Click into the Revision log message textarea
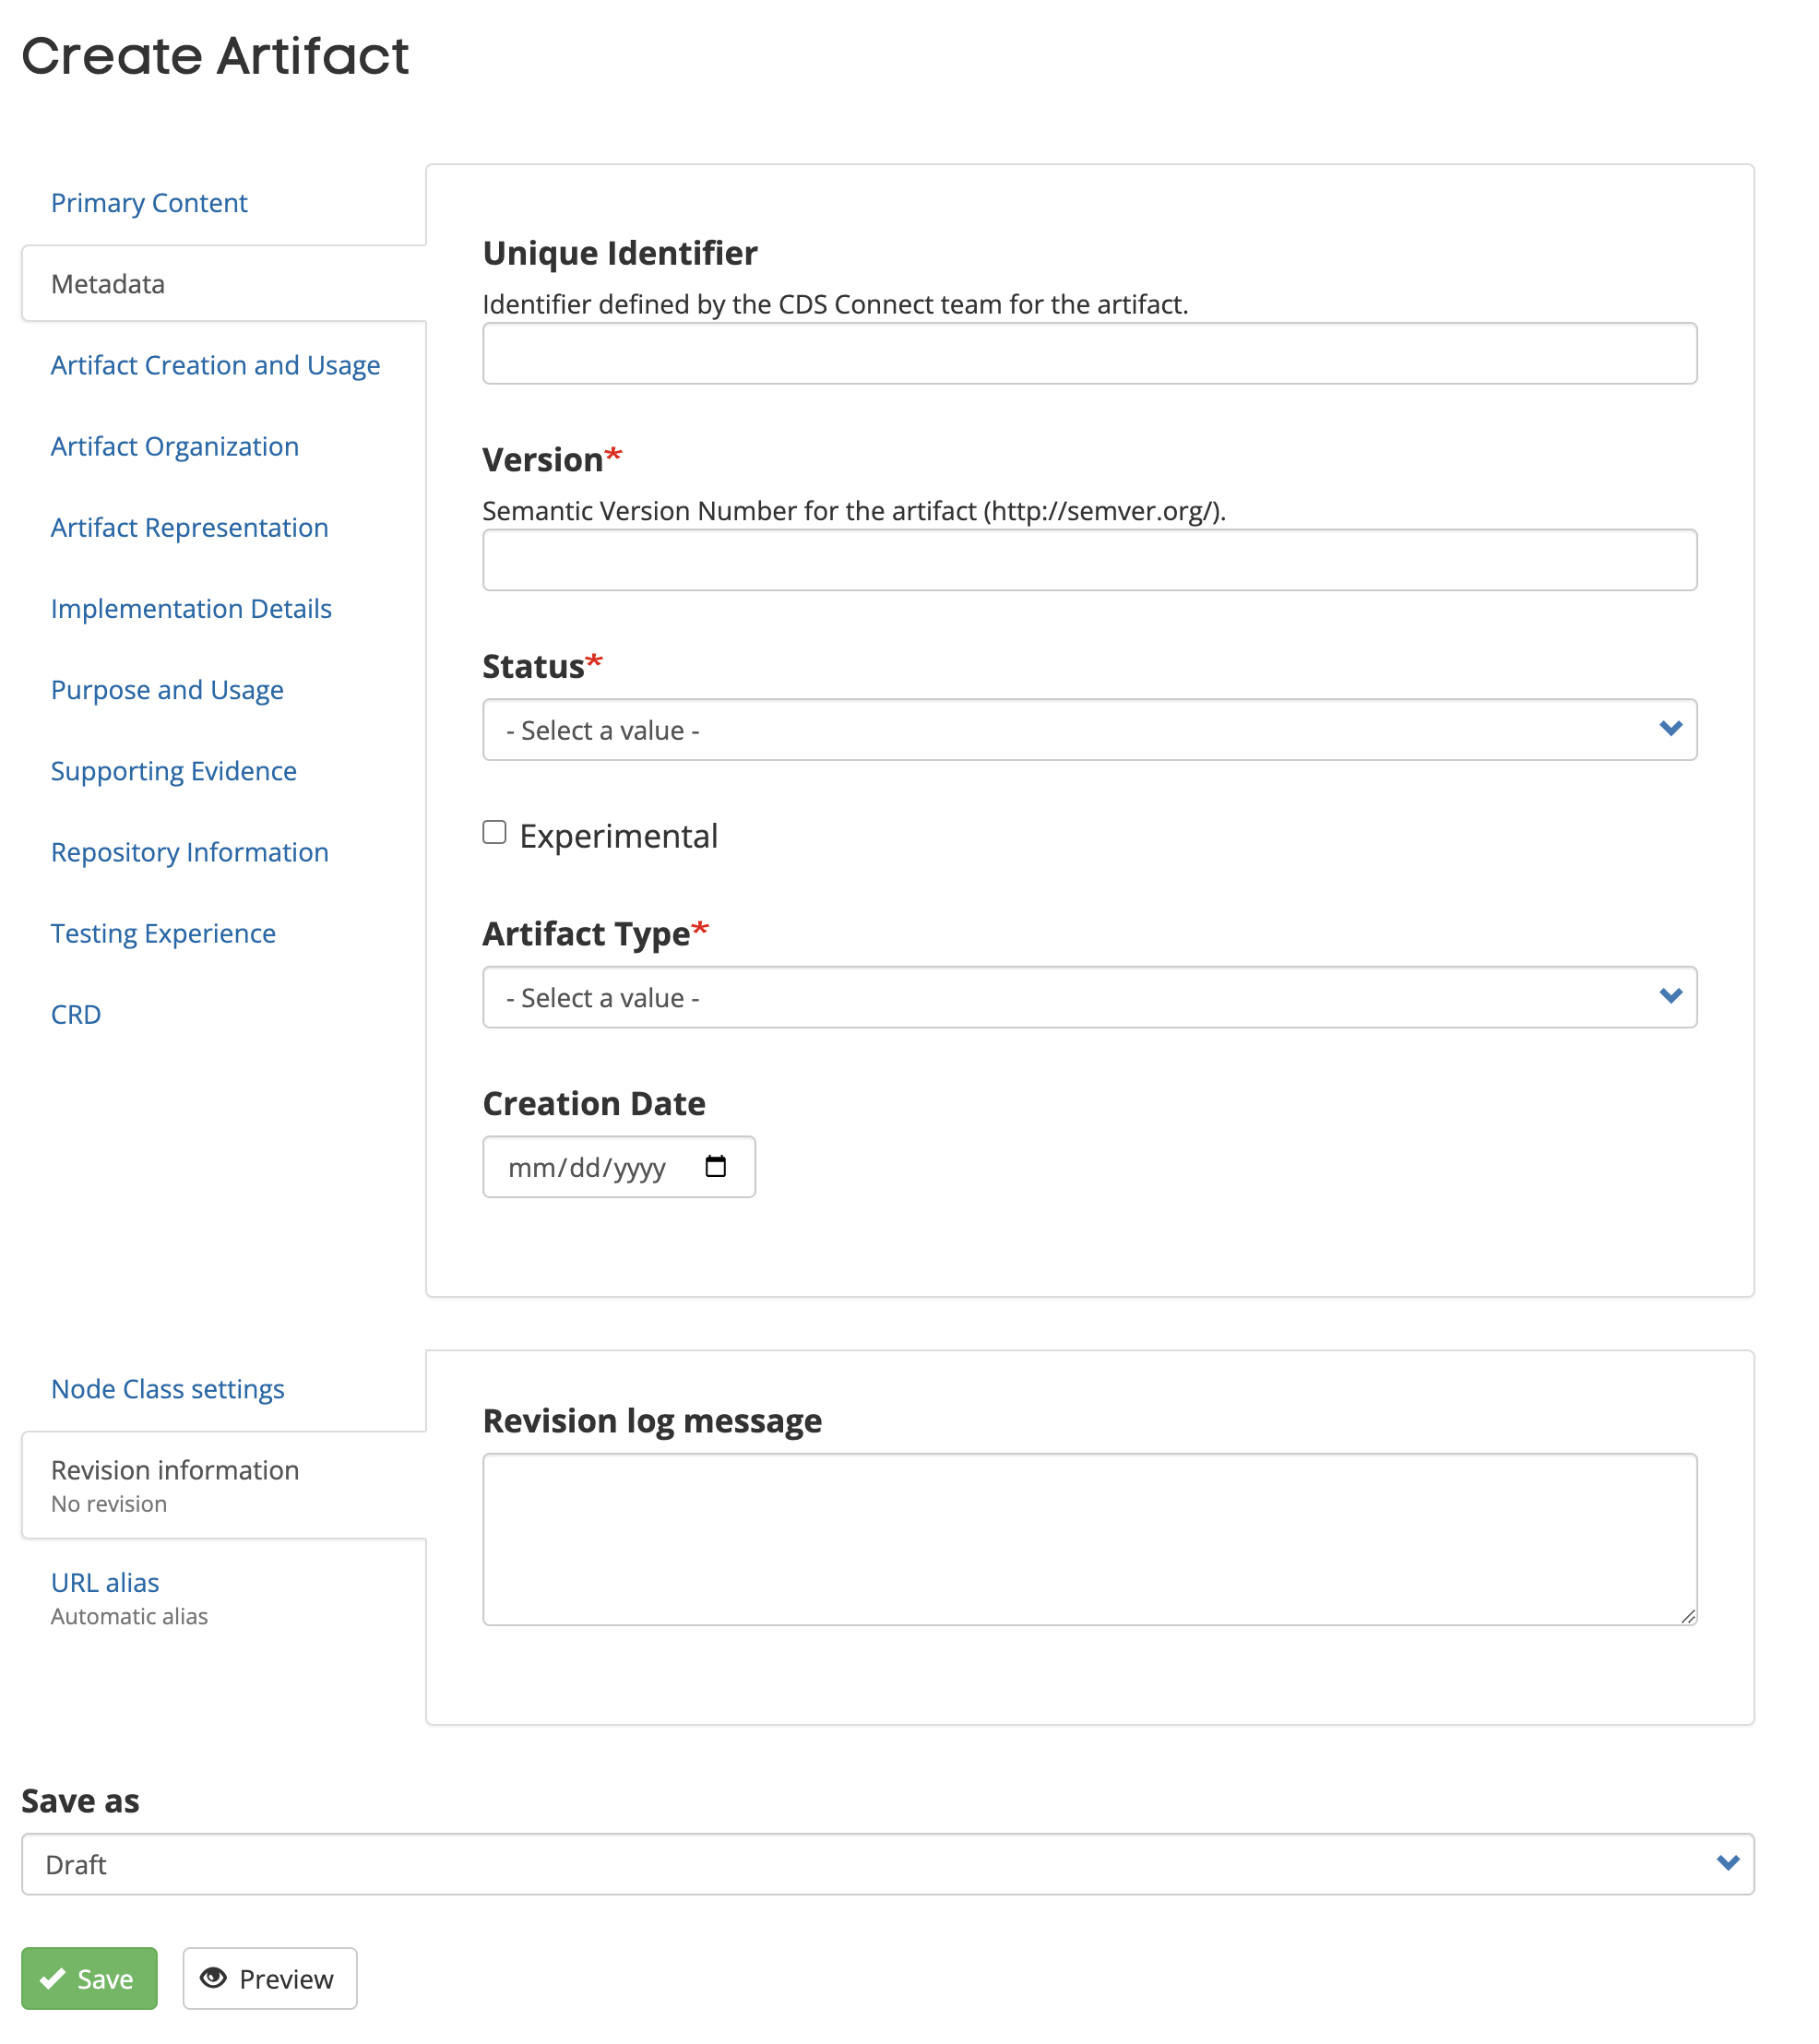Screen dimensions: 1819x2044 1089,1538
